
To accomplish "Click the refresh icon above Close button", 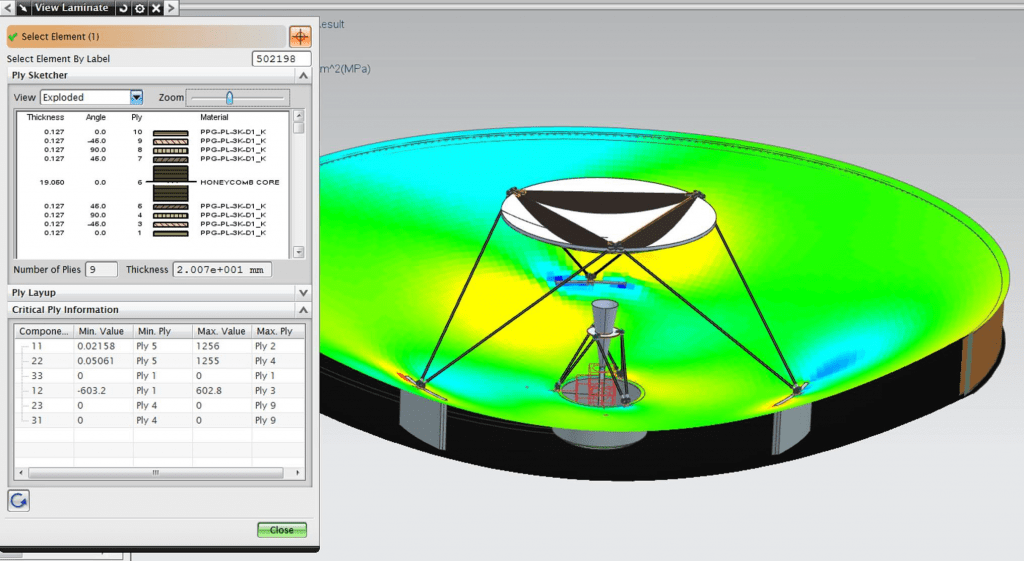I will coord(17,500).
